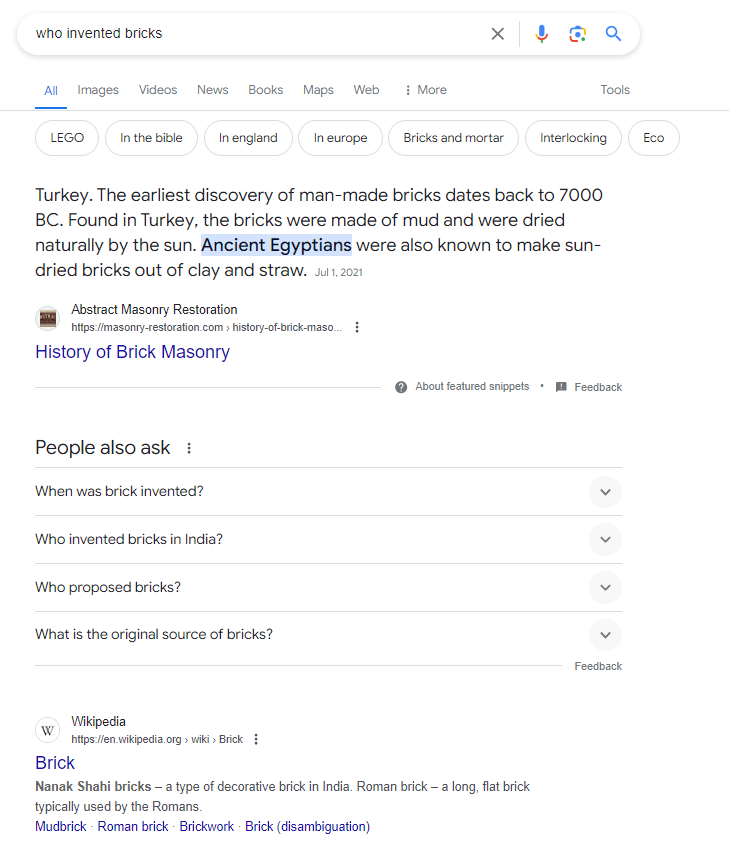Clear the search box with X
Viewport: 729px width, 855px height.
(497, 34)
